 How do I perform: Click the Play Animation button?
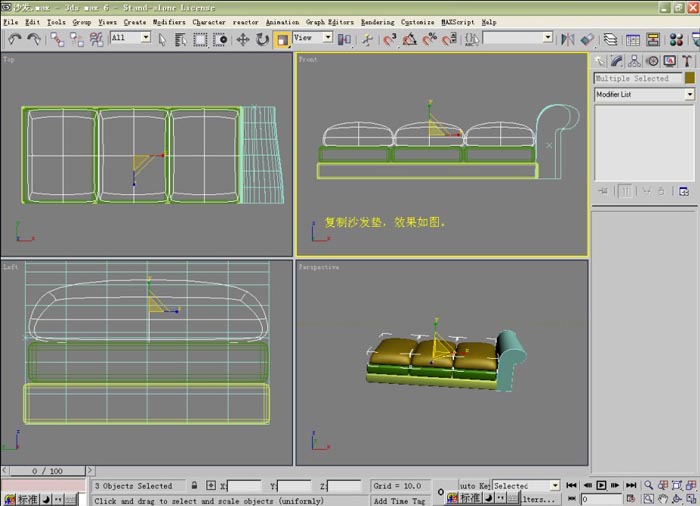coord(601,485)
